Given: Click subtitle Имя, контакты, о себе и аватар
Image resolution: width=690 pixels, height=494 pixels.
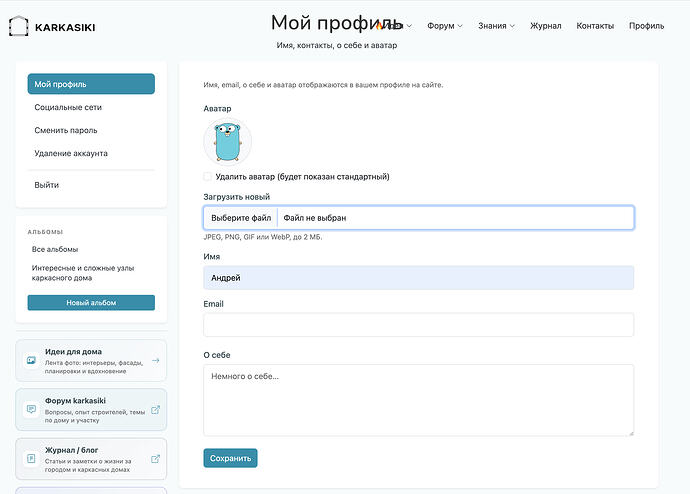Looking at the screenshot, I should click(337, 45).
